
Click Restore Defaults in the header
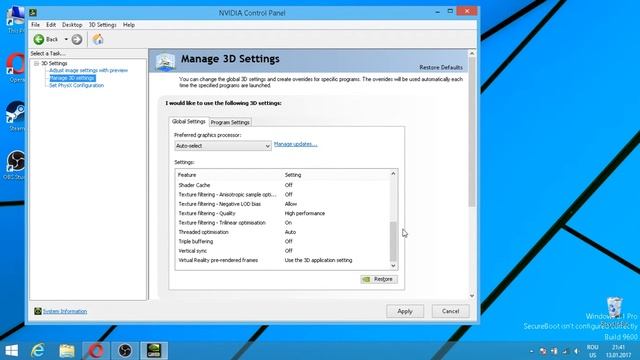point(441,67)
